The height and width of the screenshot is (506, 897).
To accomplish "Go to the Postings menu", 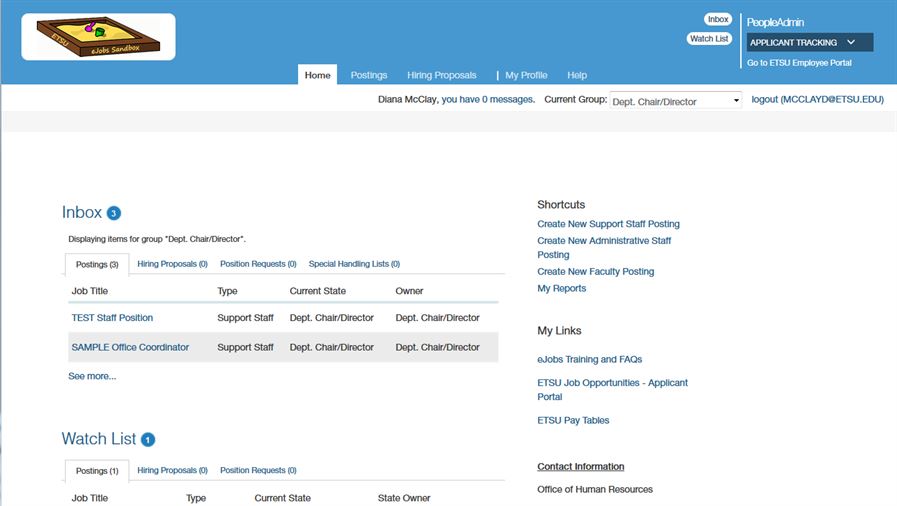I will point(369,75).
